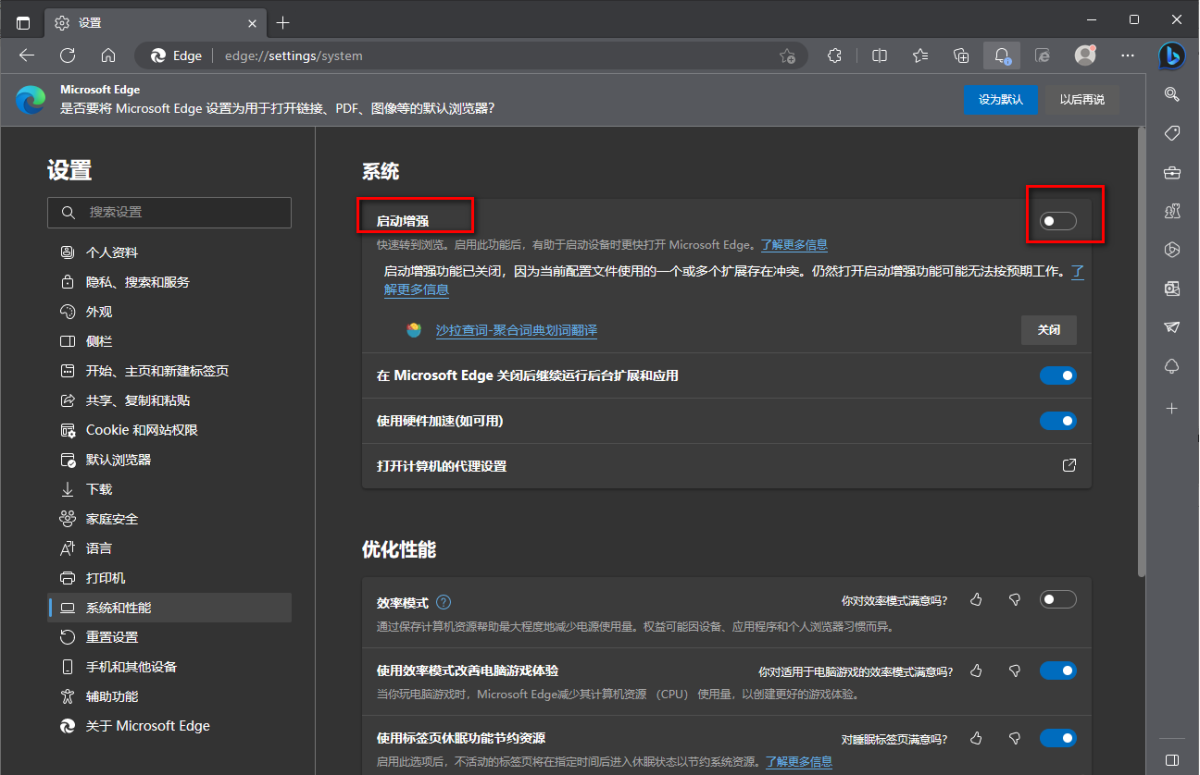Open split screen icon in toolbar

880,56
